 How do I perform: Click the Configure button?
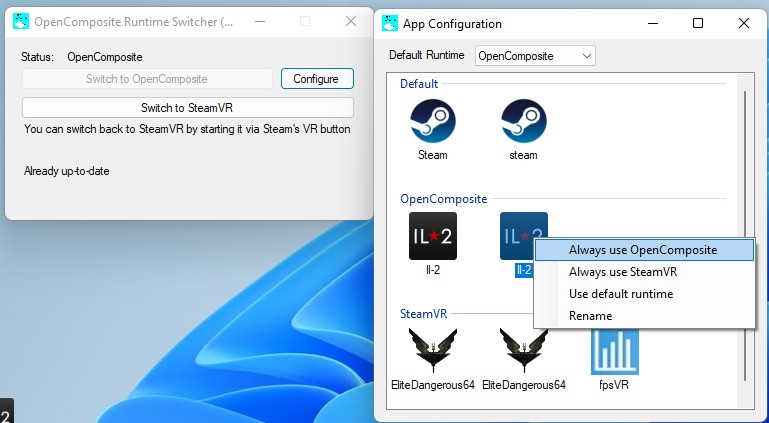pos(317,79)
